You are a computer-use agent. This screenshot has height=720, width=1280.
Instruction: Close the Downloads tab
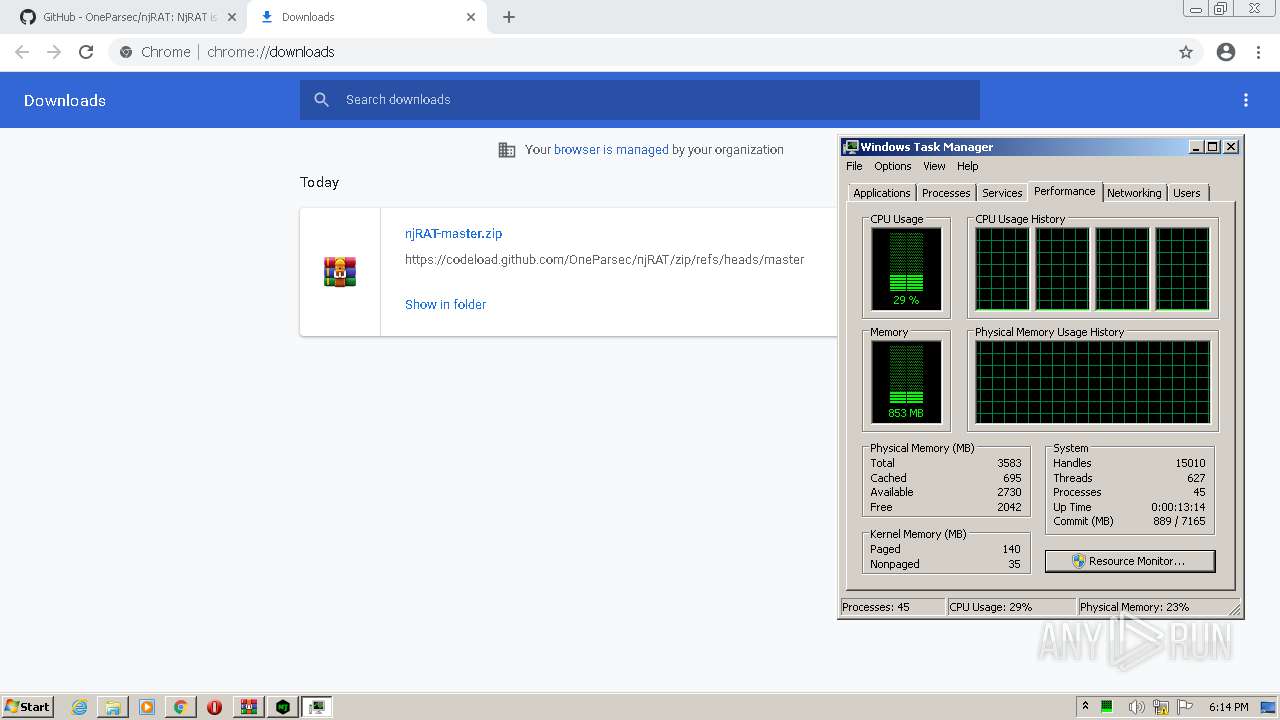[471, 17]
